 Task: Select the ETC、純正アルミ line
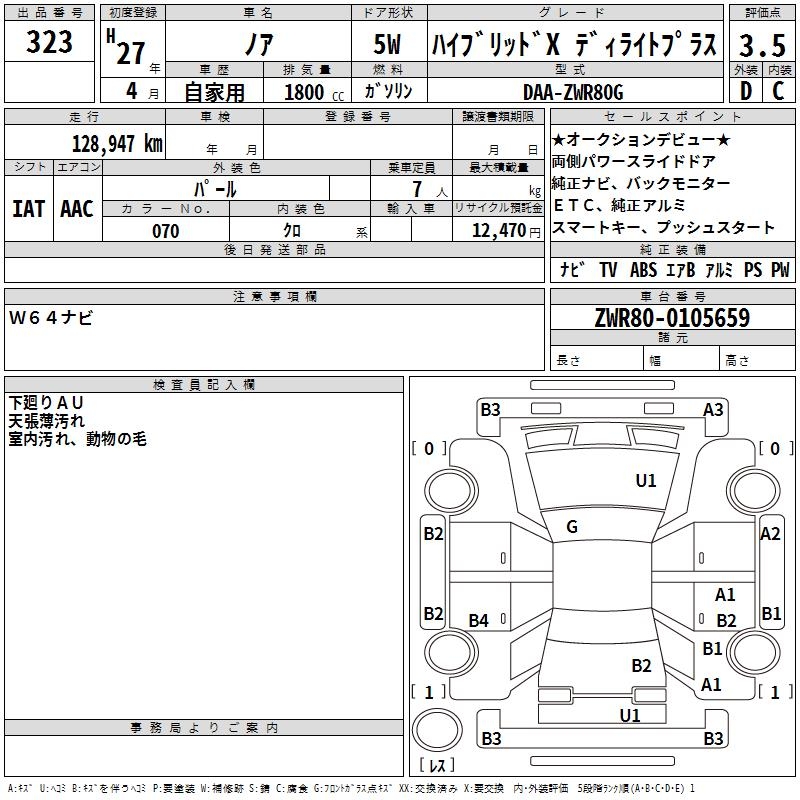pyautogui.click(x=618, y=205)
